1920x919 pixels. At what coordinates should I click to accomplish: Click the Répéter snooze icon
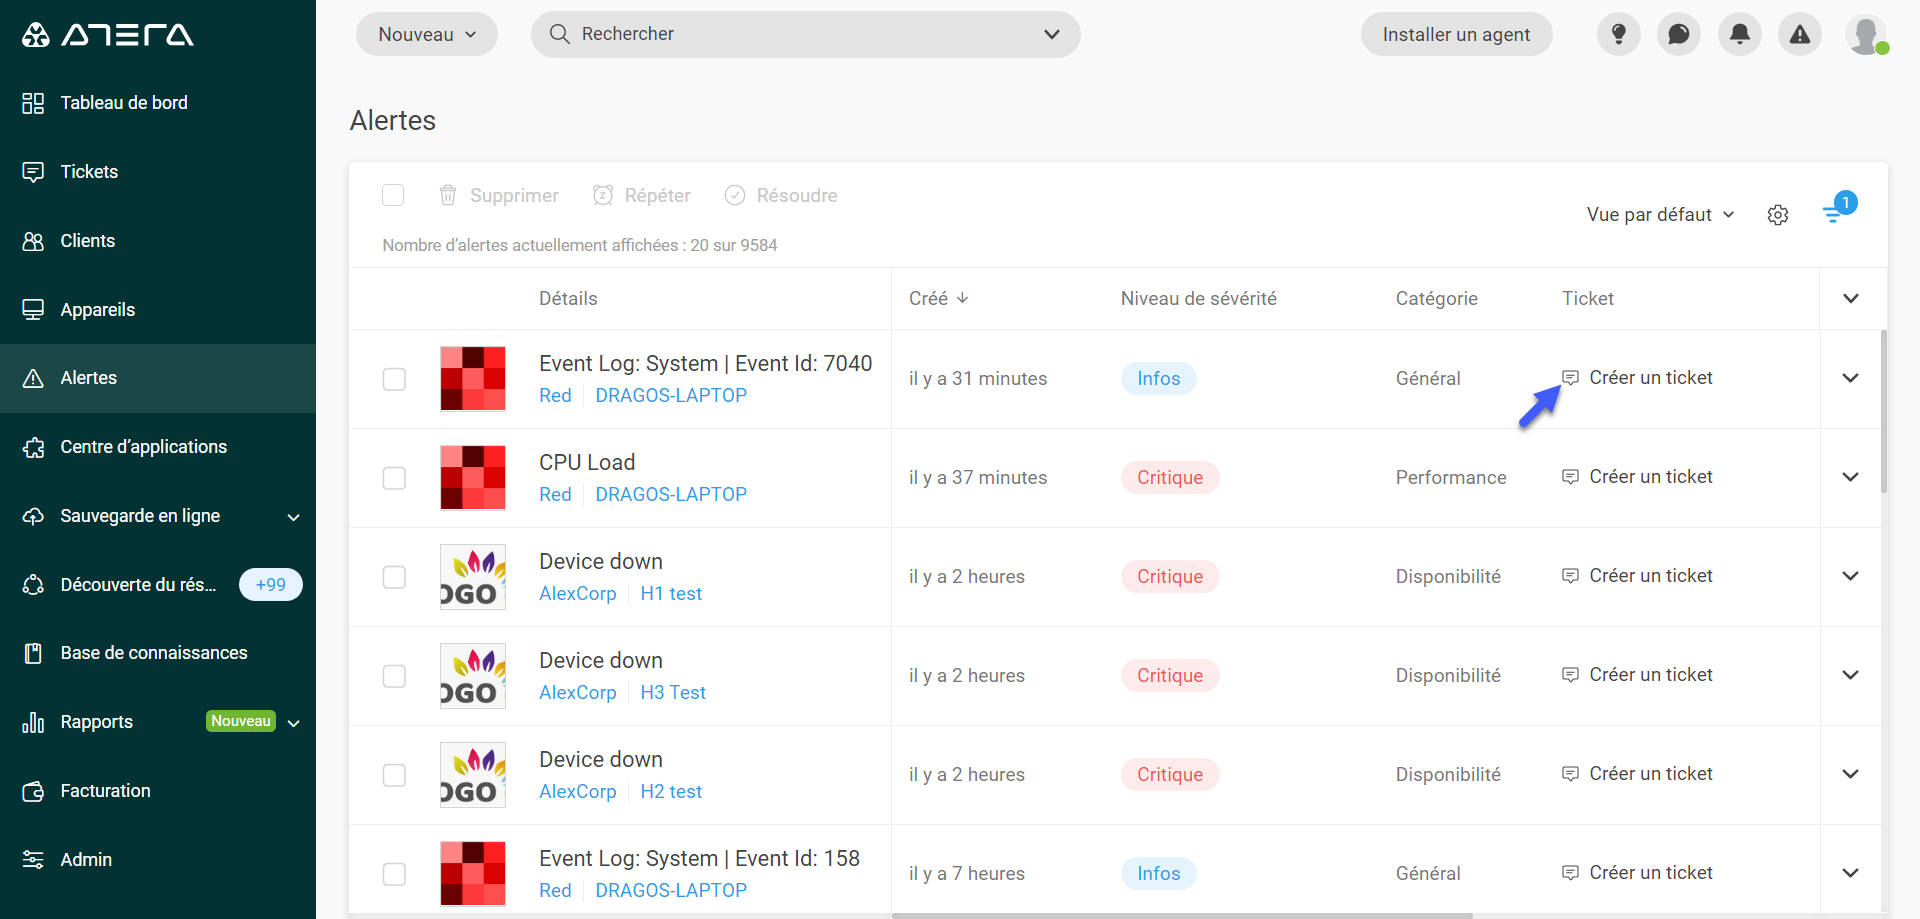(x=602, y=195)
